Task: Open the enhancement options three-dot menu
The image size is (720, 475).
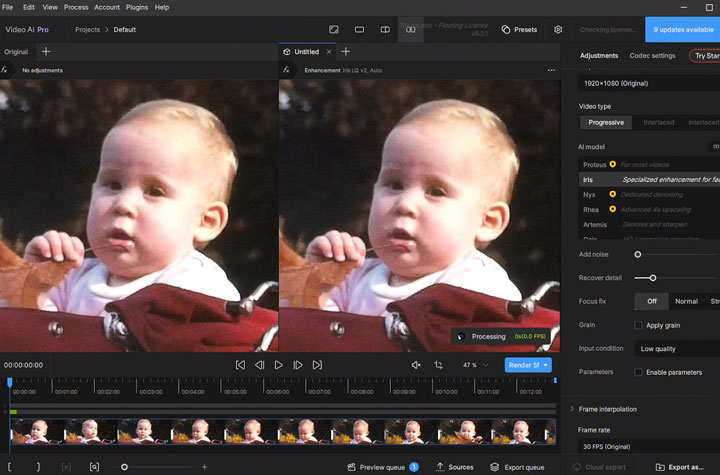Action: tap(551, 70)
